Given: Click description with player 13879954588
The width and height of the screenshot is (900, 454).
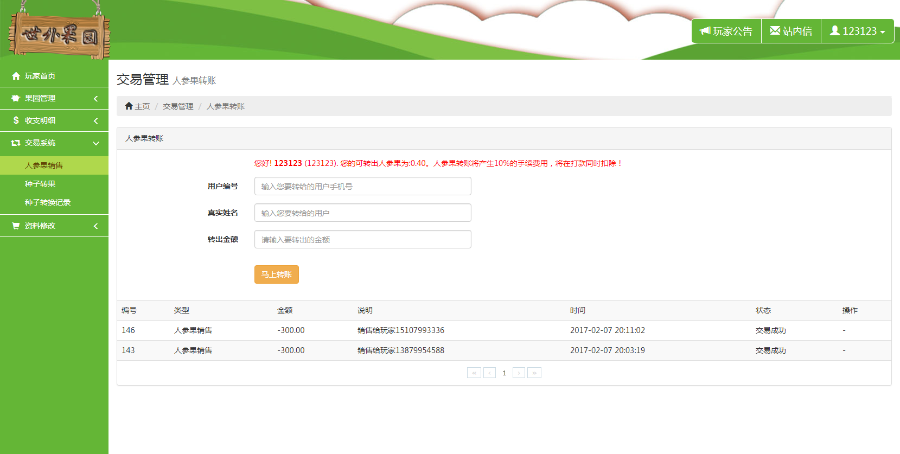Looking at the screenshot, I should point(401,350).
